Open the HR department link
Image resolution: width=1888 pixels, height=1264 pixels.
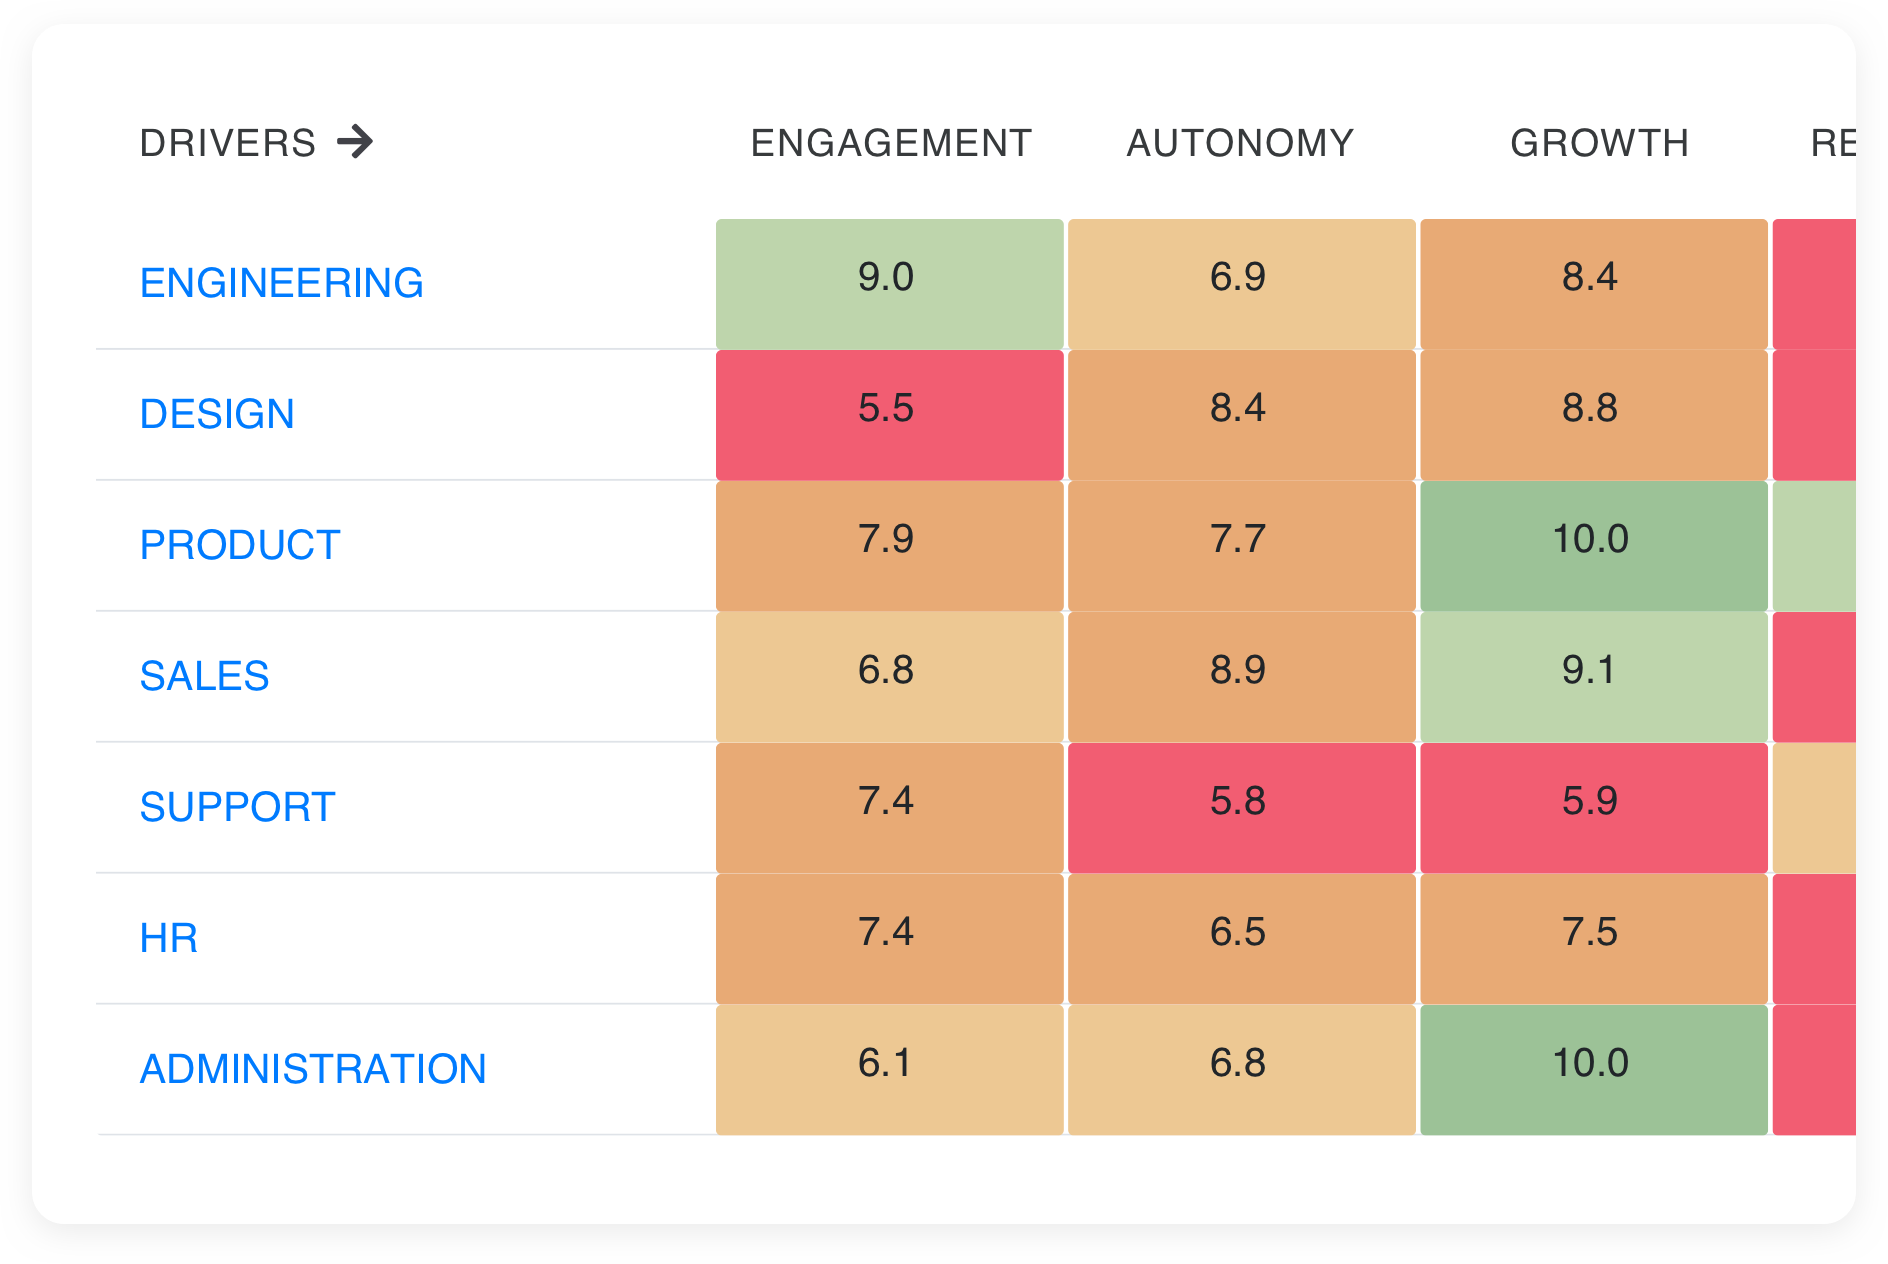[168, 938]
